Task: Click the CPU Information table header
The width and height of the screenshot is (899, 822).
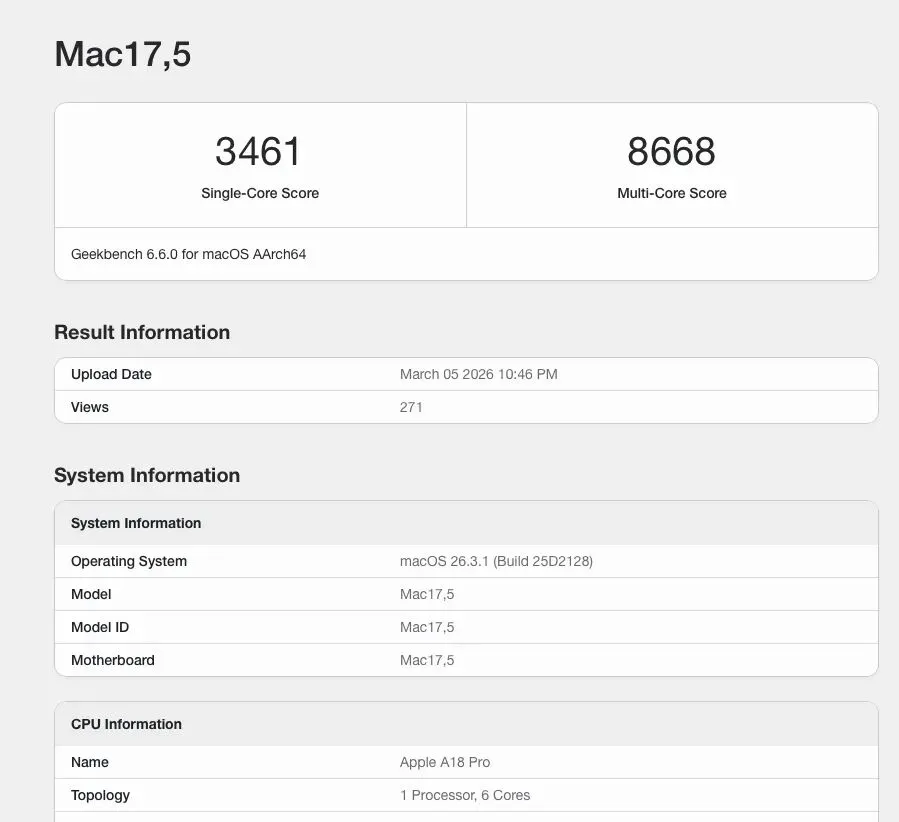Action: tap(466, 724)
